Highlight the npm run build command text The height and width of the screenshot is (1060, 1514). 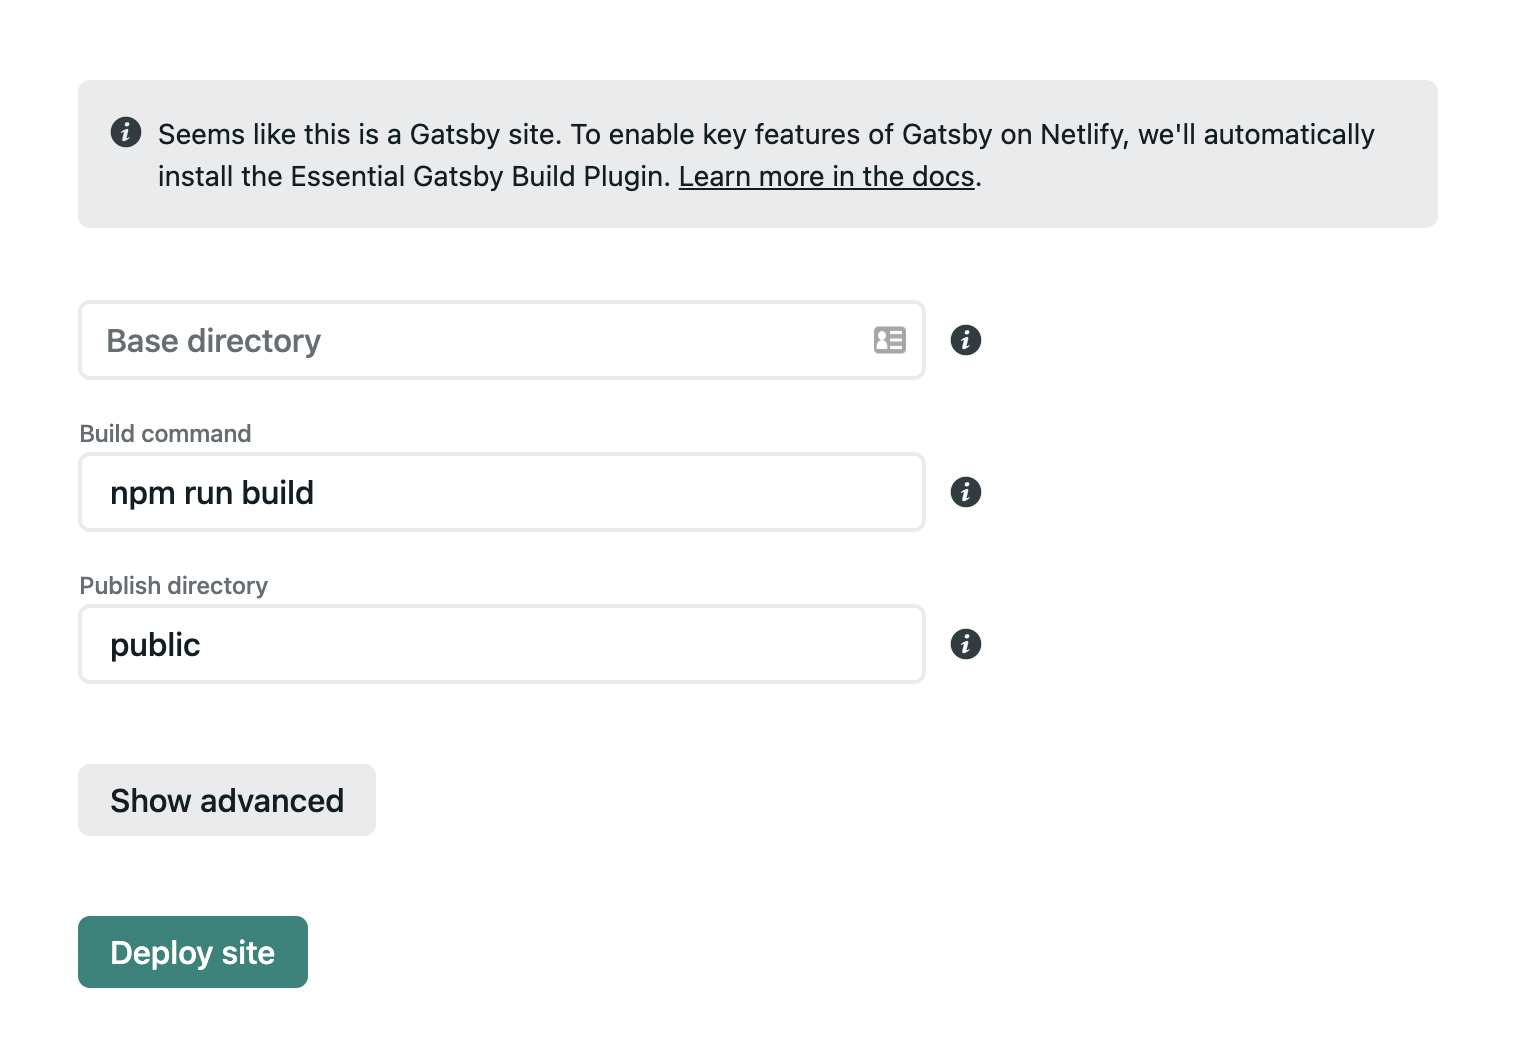point(211,492)
